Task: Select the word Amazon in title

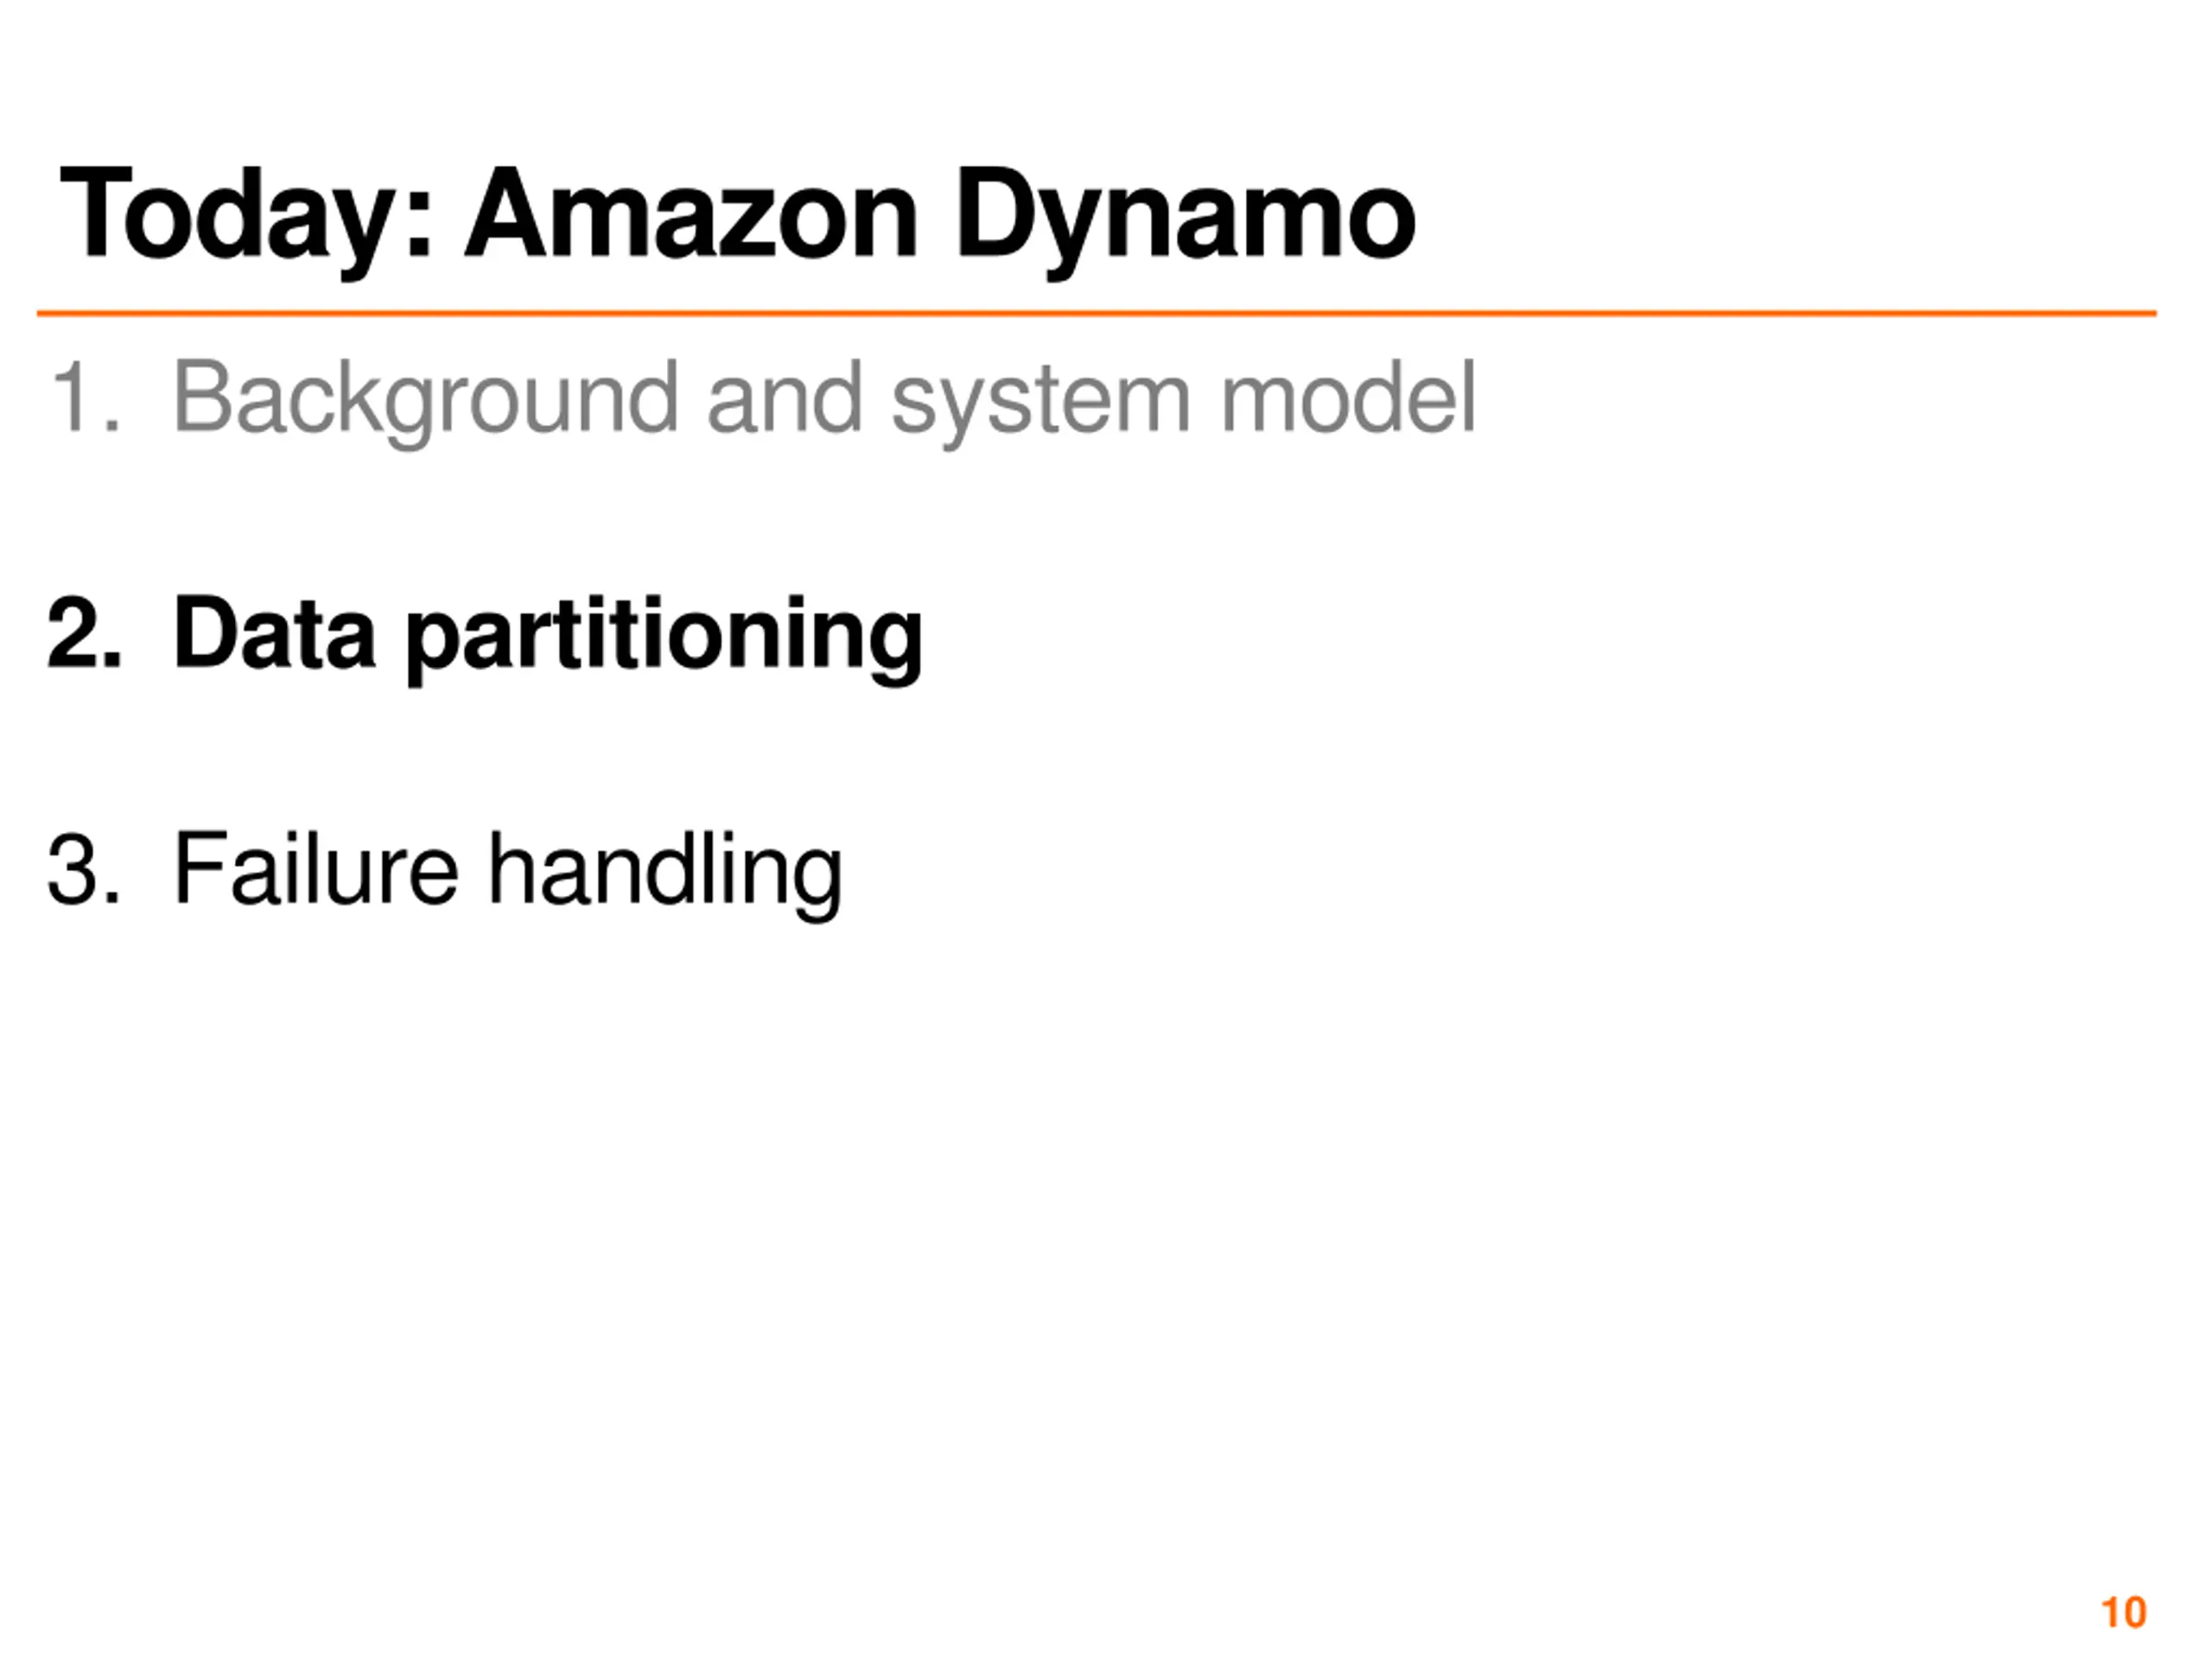Action: point(692,215)
